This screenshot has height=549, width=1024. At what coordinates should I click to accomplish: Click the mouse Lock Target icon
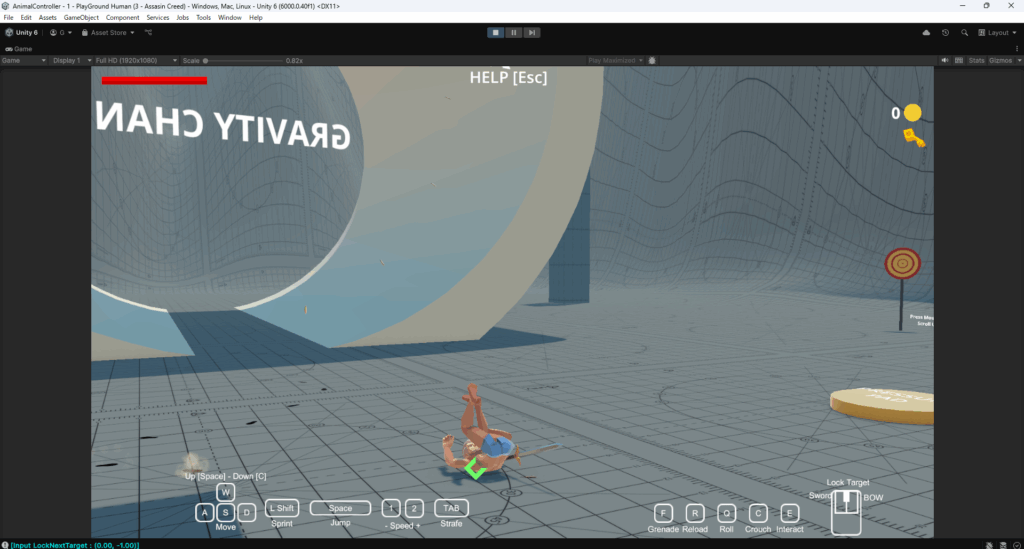(846, 512)
